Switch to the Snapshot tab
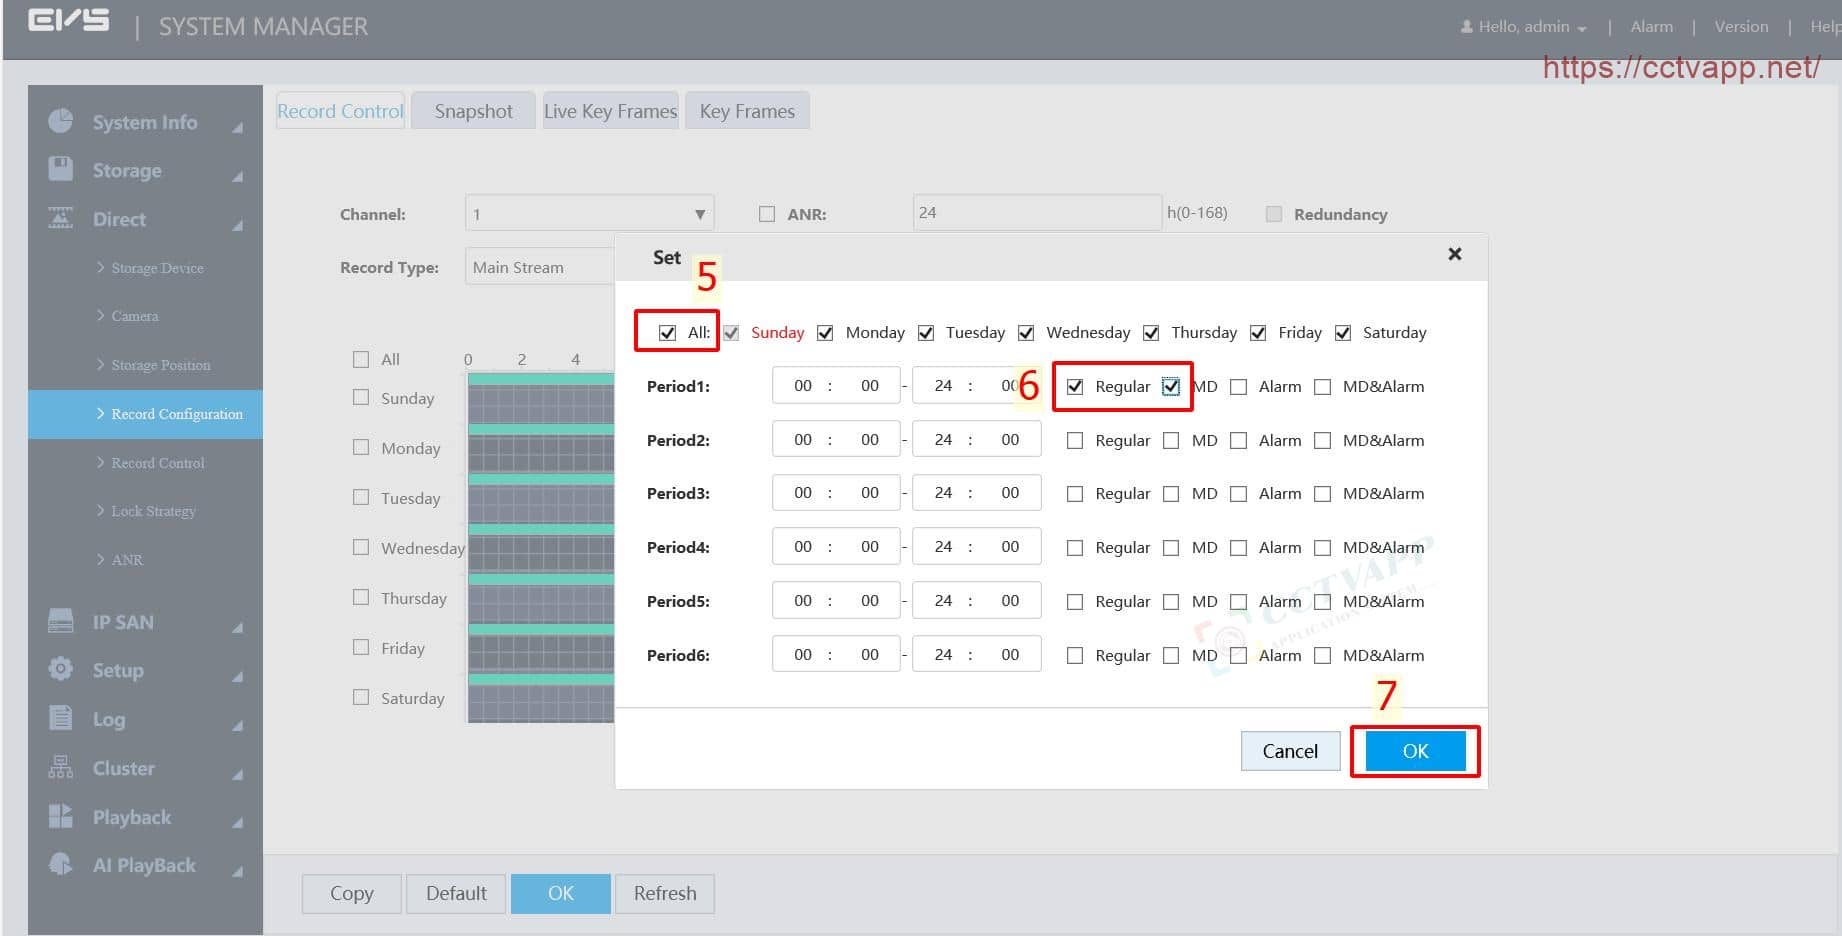This screenshot has height=936, width=1842. point(473,111)
